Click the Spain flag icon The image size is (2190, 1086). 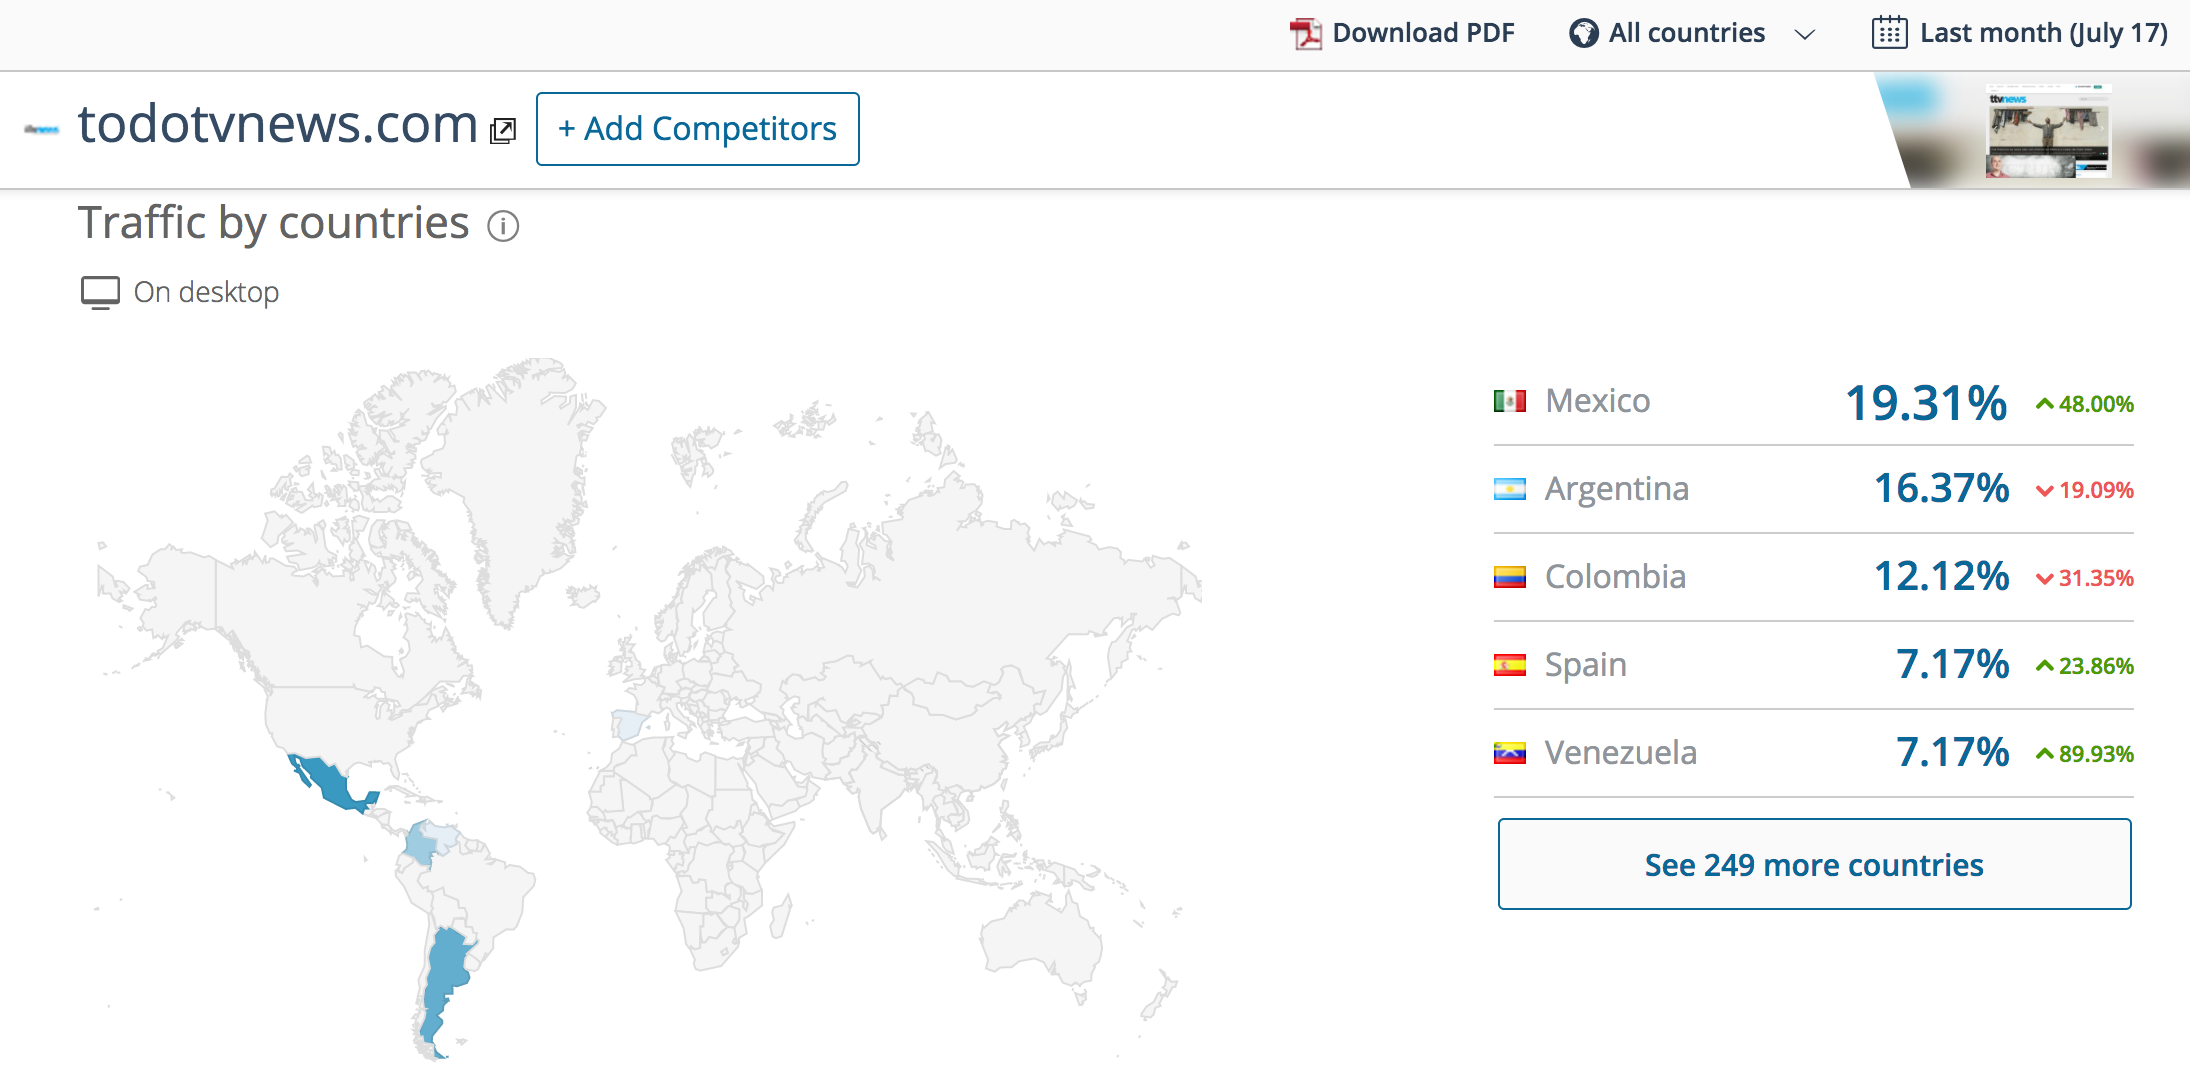click(1509, 665)
